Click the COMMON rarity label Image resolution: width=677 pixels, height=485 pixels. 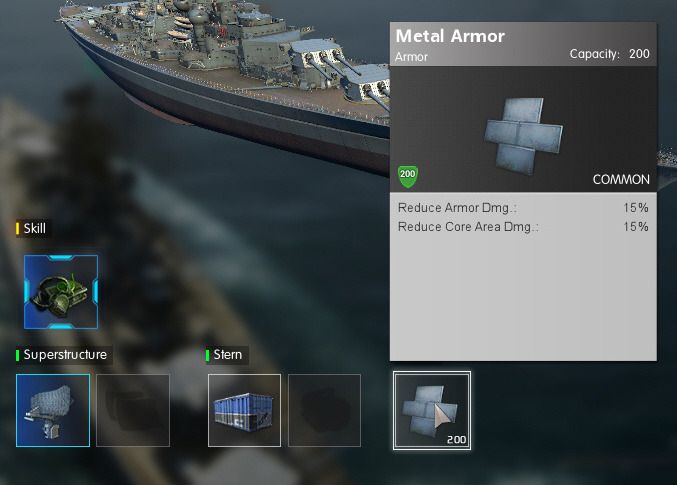pyautogui.click(x=621, y=180)
